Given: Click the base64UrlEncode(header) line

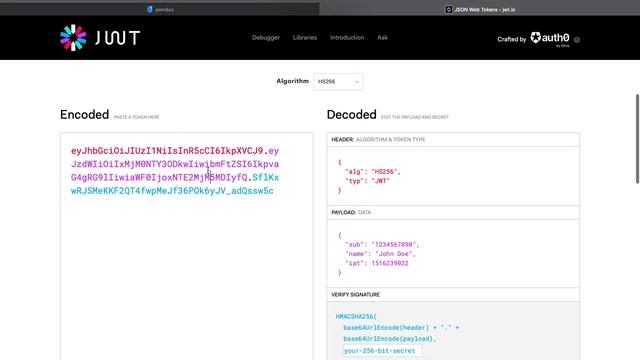Looking at the screenshot, I should click(401, 327).
